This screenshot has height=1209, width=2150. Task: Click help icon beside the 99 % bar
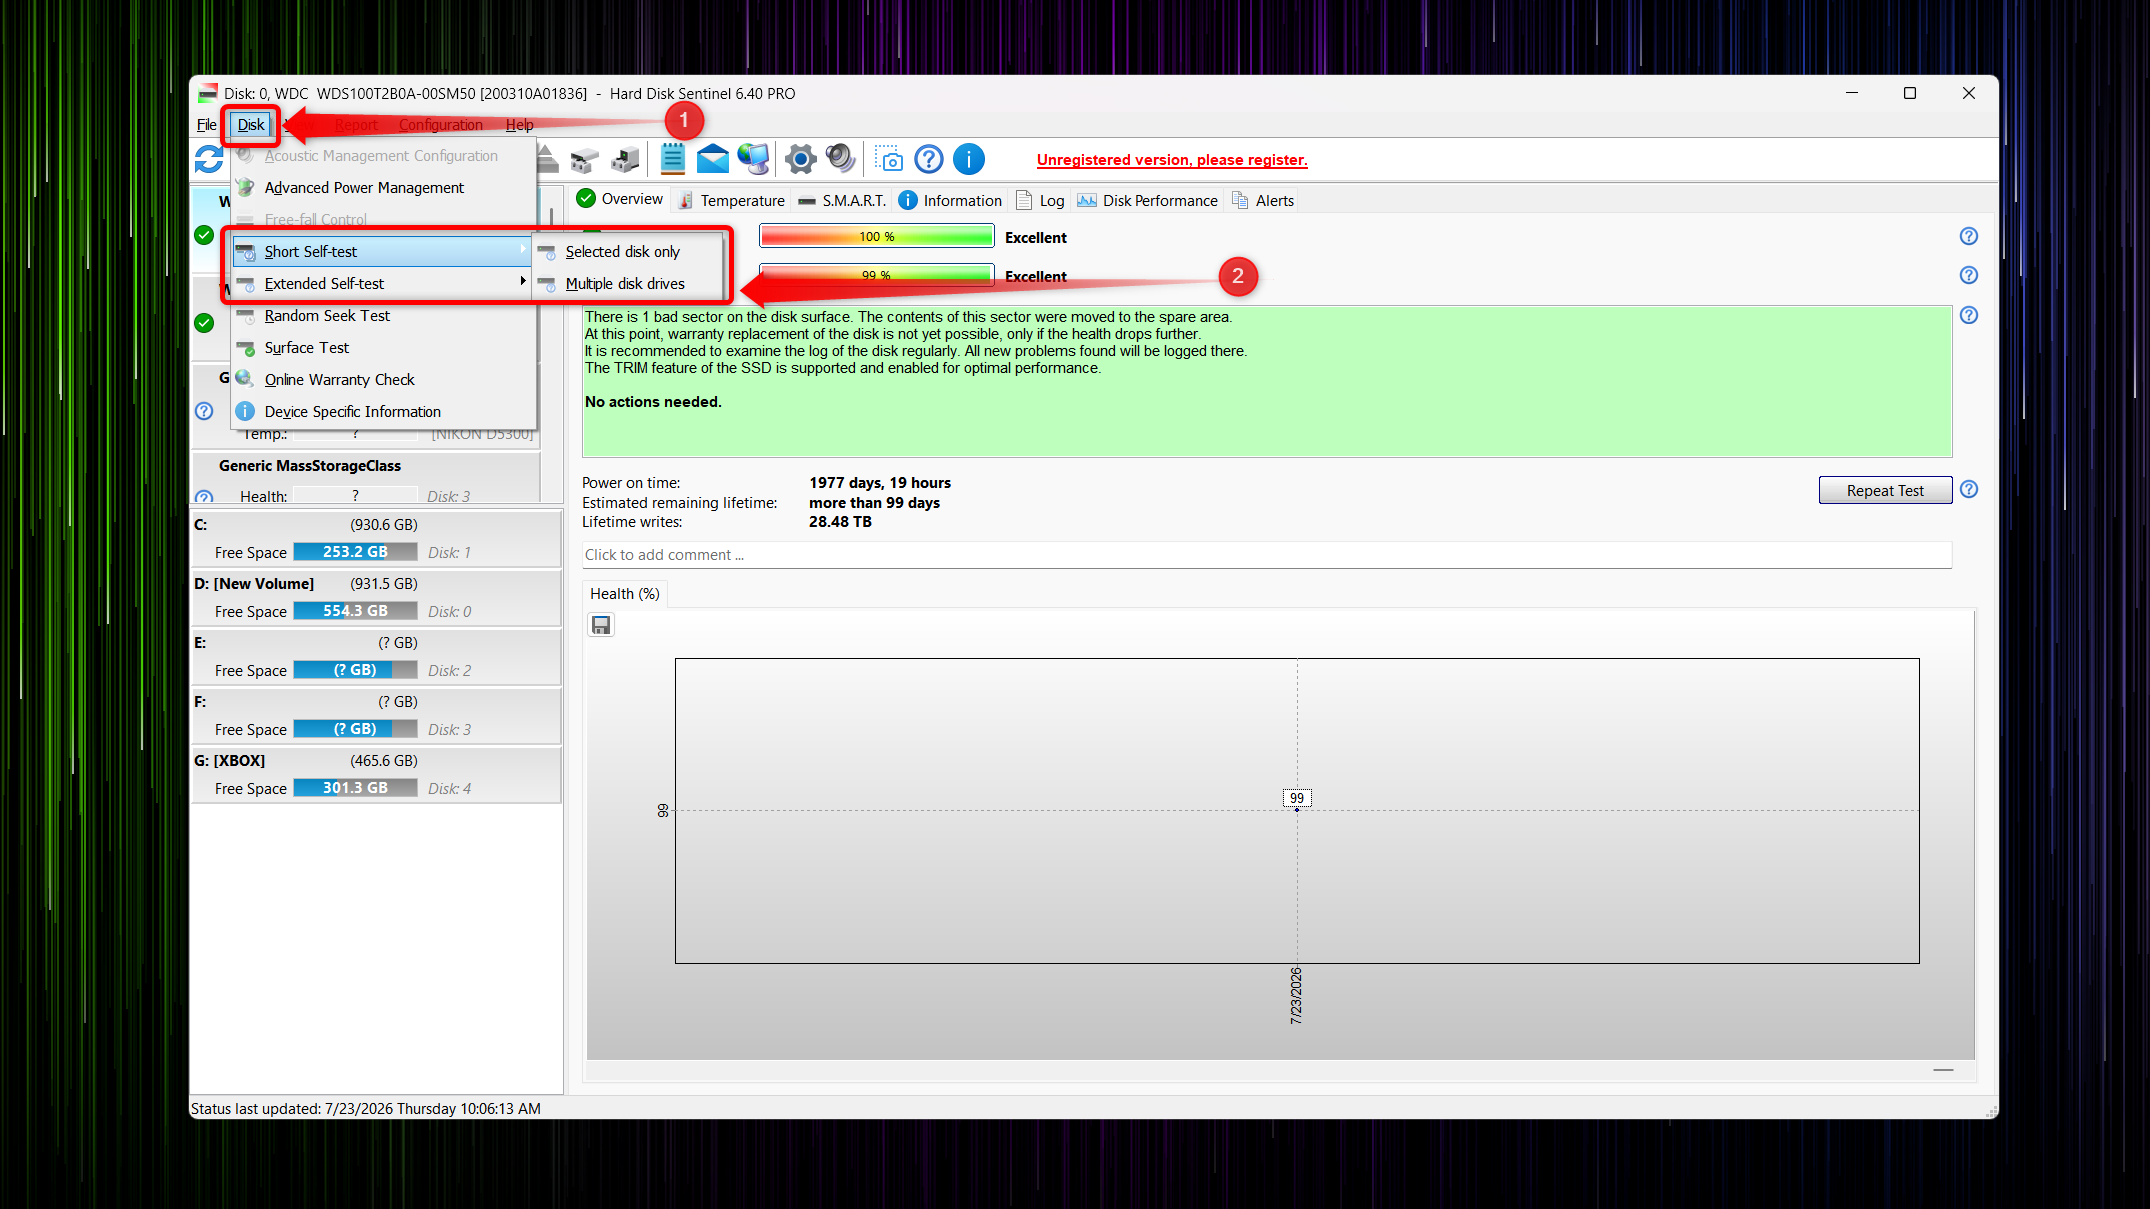1969,275
